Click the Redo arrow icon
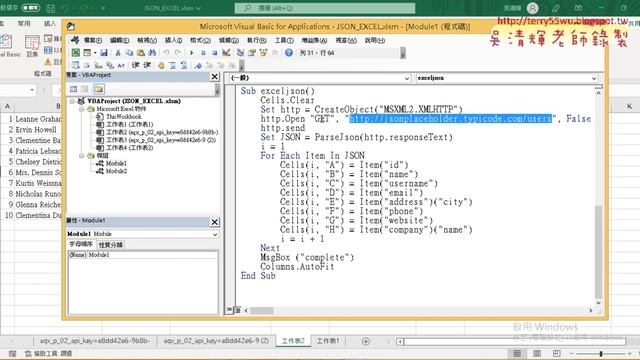640x360 pixels. [x=178, y=53]
